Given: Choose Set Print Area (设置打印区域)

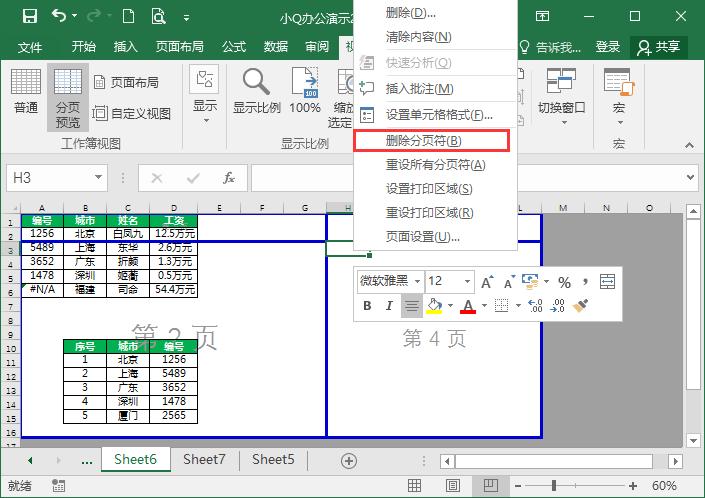Looking at the screenshot, I should [435, 189].
